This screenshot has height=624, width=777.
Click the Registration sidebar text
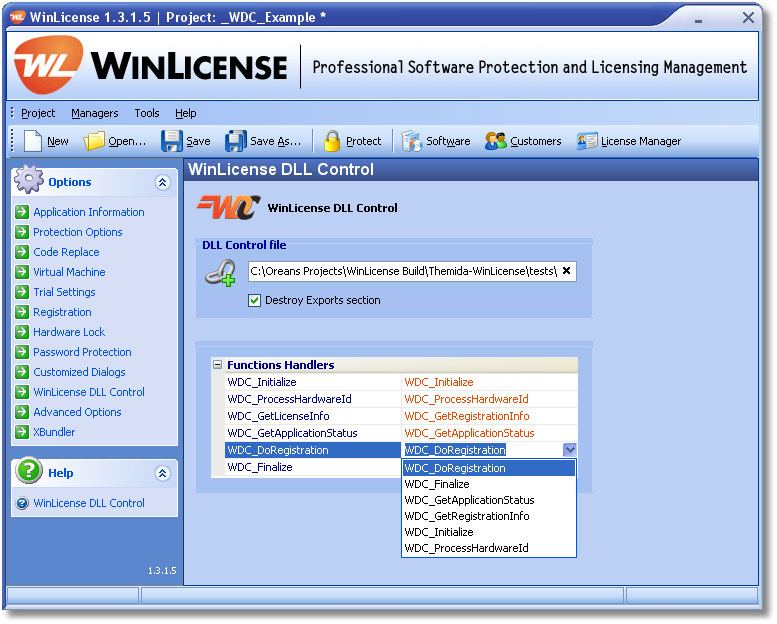[x=62, y=312]
